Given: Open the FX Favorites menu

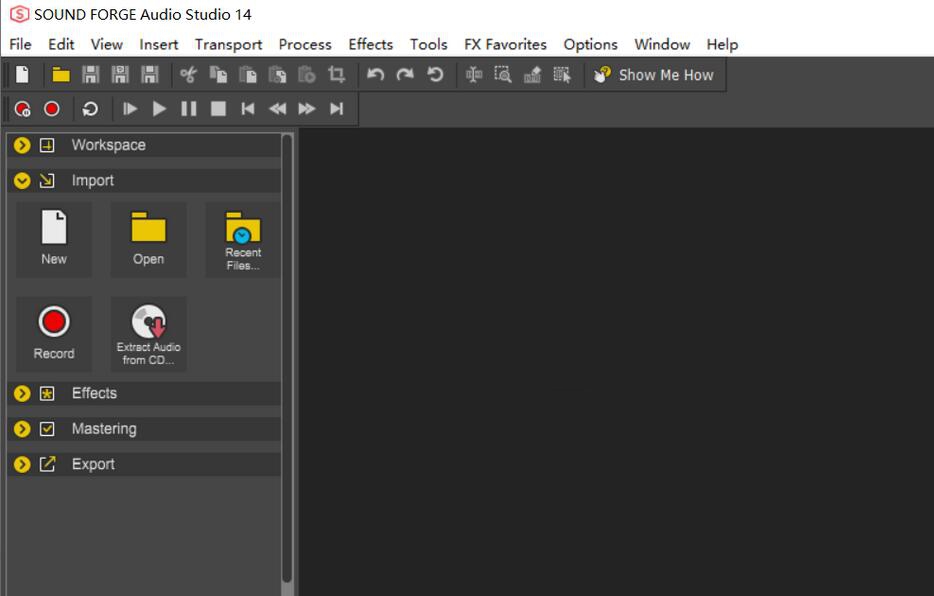Looking at the screenshot, I should [505, 45].
